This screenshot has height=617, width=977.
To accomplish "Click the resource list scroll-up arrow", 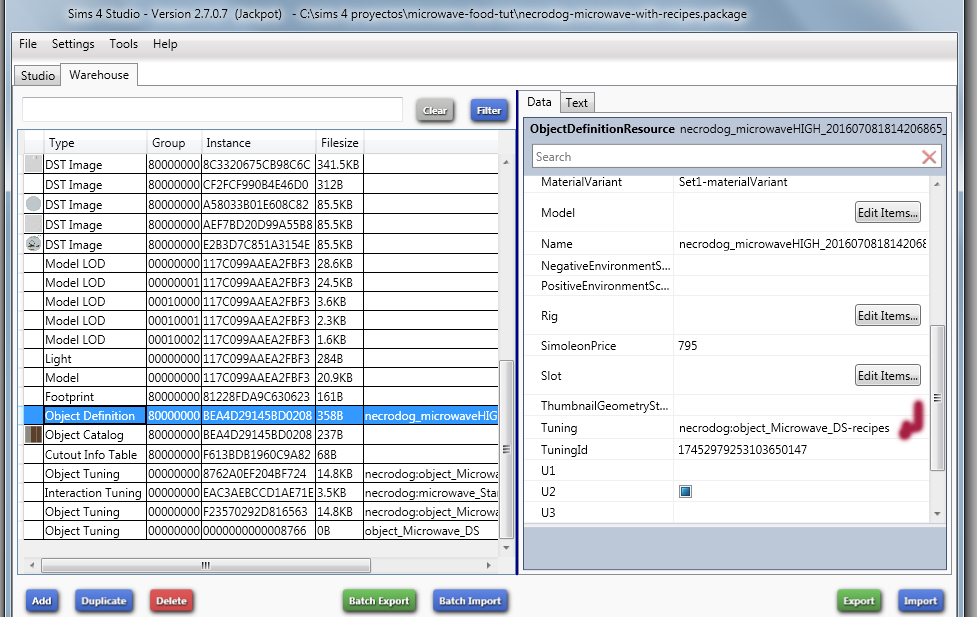I will [506, 162].
